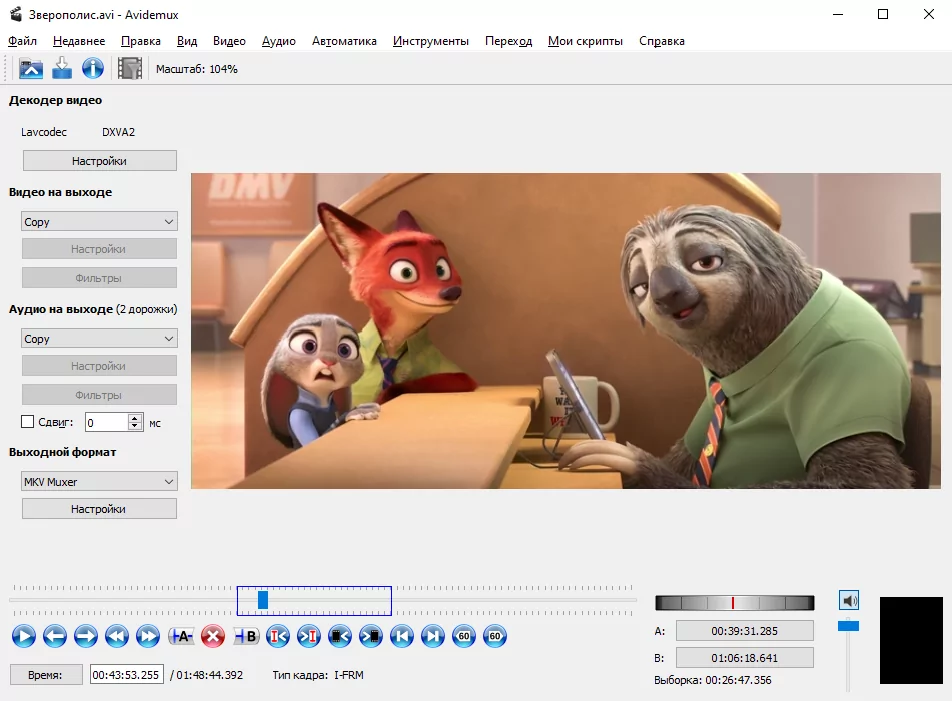Go to next cut point icon
952x701 pixels.
(x=309, y=636)
